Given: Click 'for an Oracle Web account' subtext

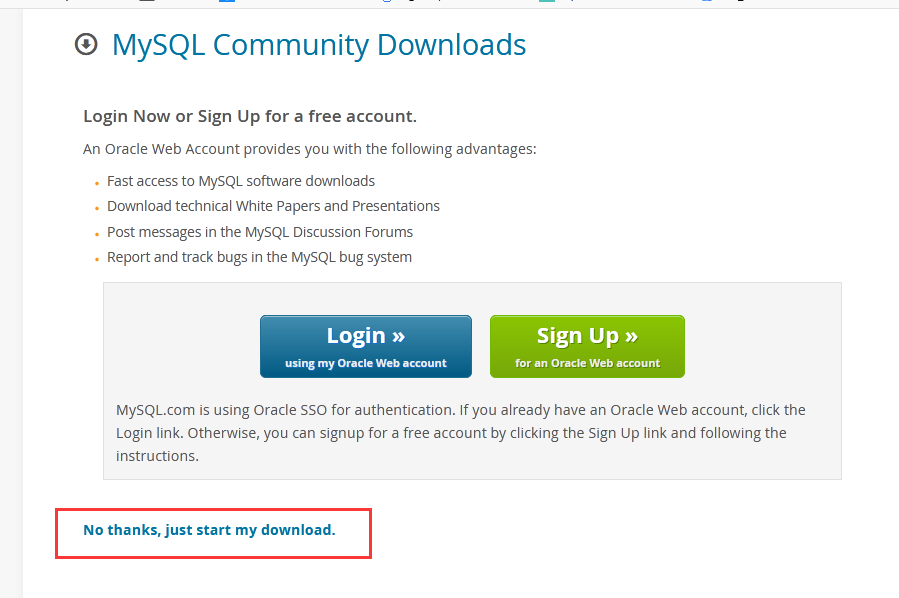Looking at the screenshot, I should click(587, 363).
